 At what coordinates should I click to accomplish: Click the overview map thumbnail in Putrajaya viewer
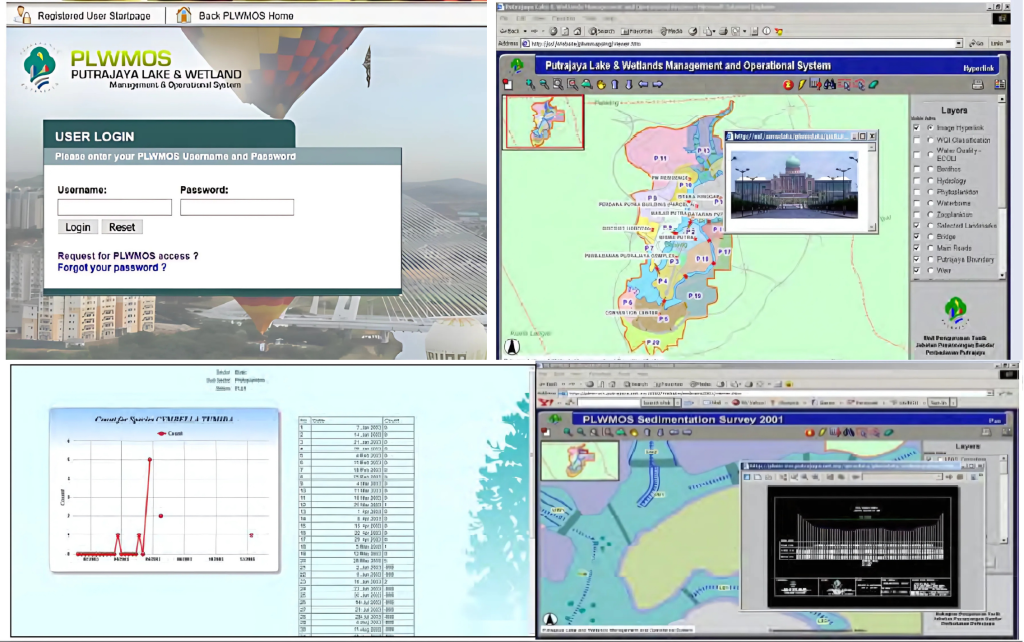point(543,122)
